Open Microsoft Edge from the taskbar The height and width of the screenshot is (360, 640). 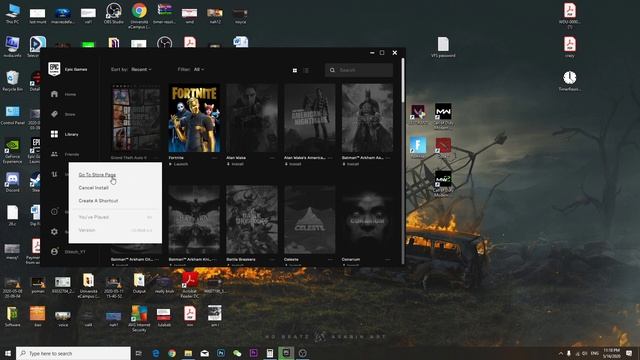point(156,353)
